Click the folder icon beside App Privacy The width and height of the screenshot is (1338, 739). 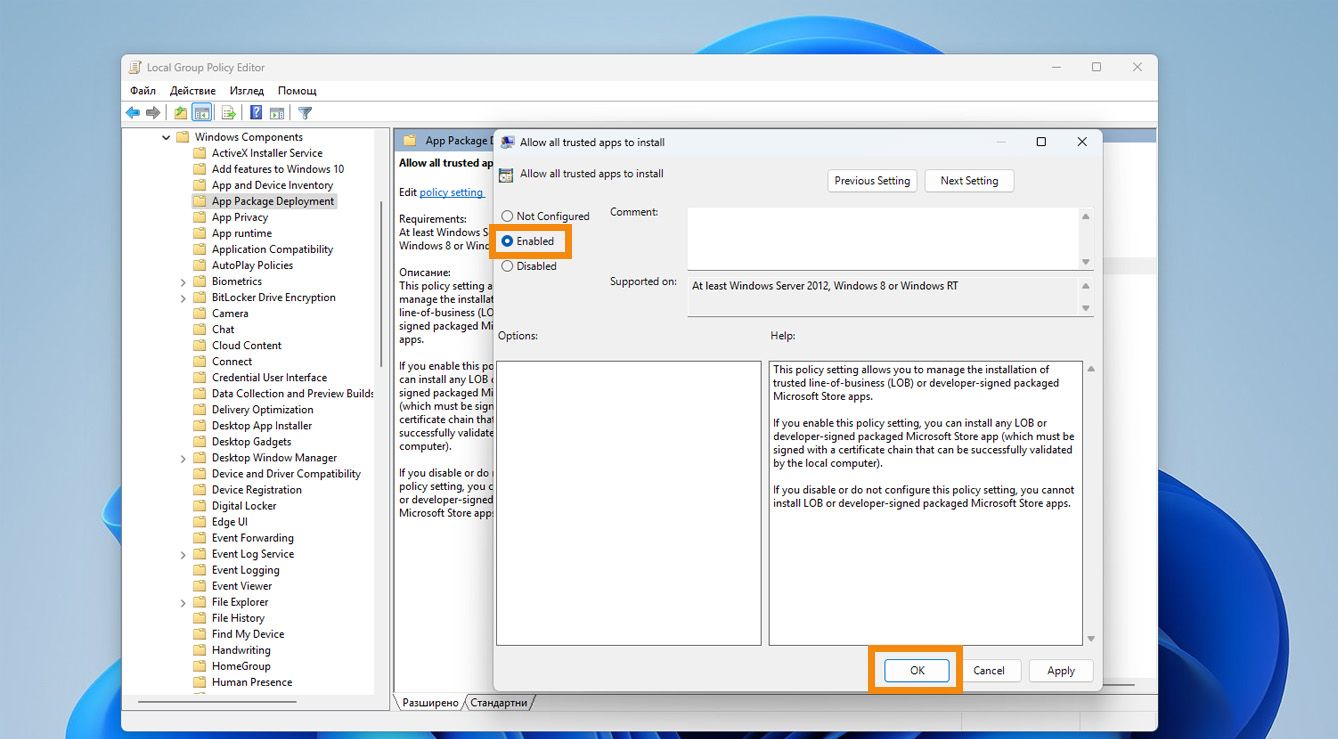click(x=199, y=217)
